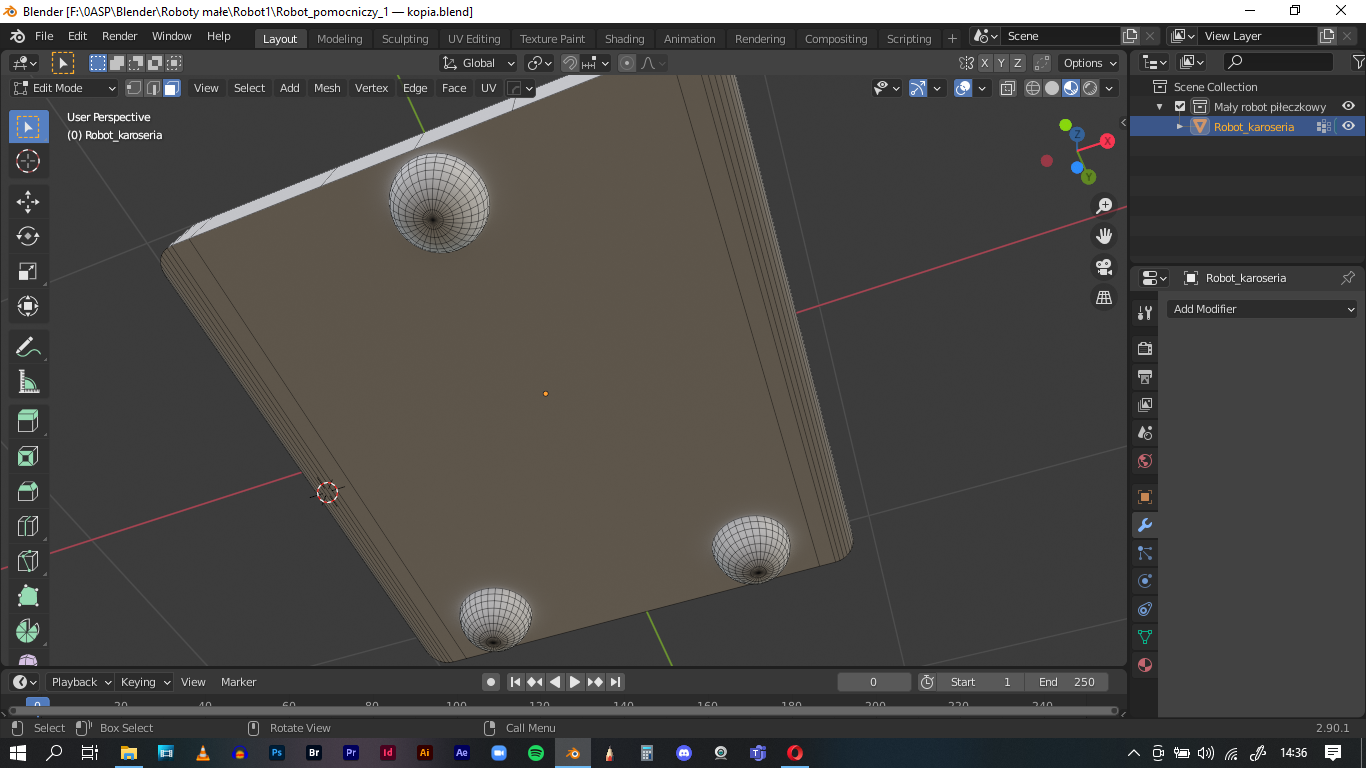Screen dimensions: 1366x768
Task: Open the Physics properties tab
Action: tap(1145, 581)
